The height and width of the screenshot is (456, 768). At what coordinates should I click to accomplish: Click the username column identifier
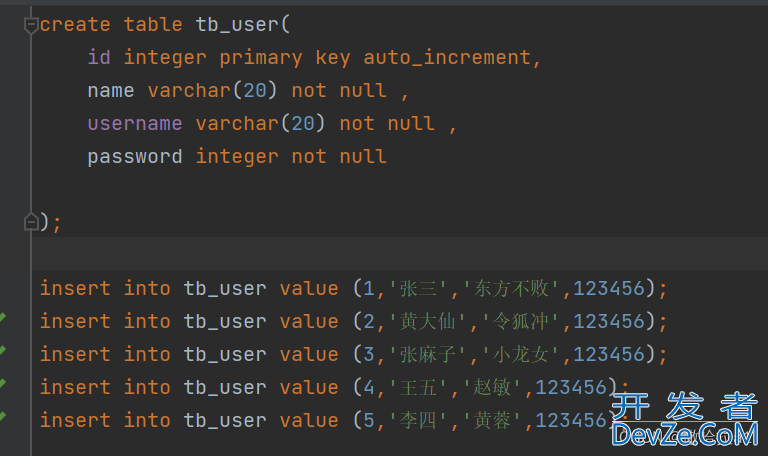coord(134,123)
